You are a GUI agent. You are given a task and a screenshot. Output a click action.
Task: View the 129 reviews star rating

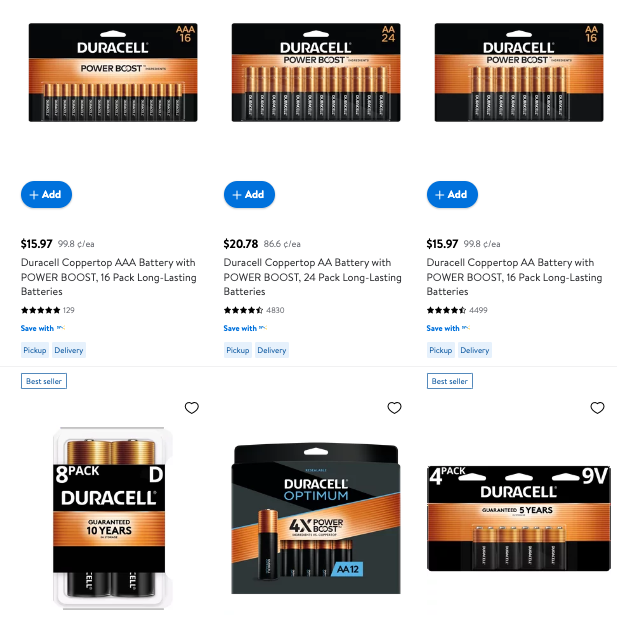pos(47,310)
